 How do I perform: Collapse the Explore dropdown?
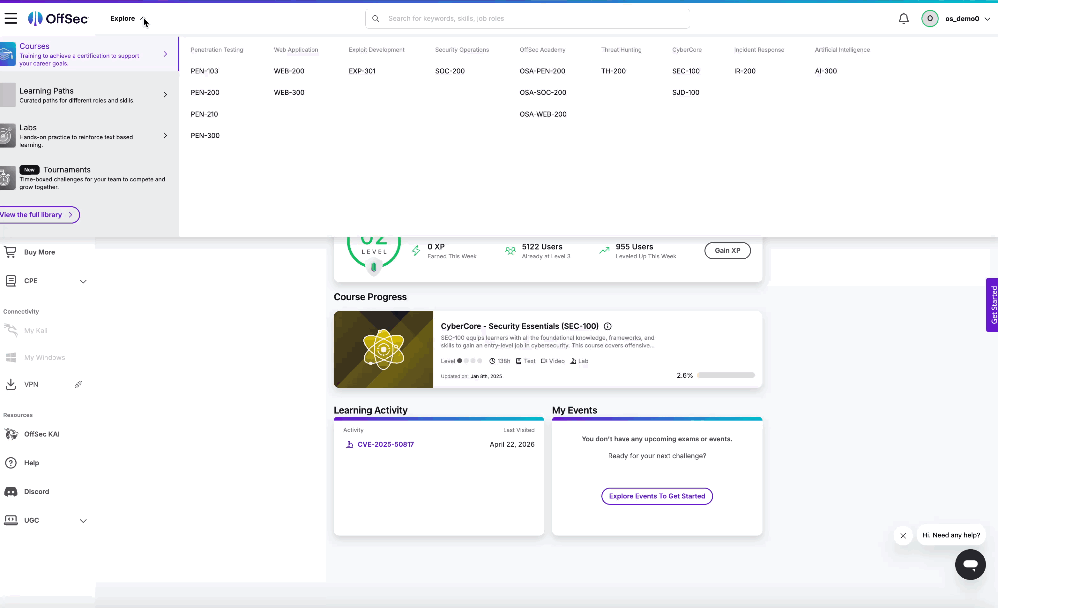point(127,19)
